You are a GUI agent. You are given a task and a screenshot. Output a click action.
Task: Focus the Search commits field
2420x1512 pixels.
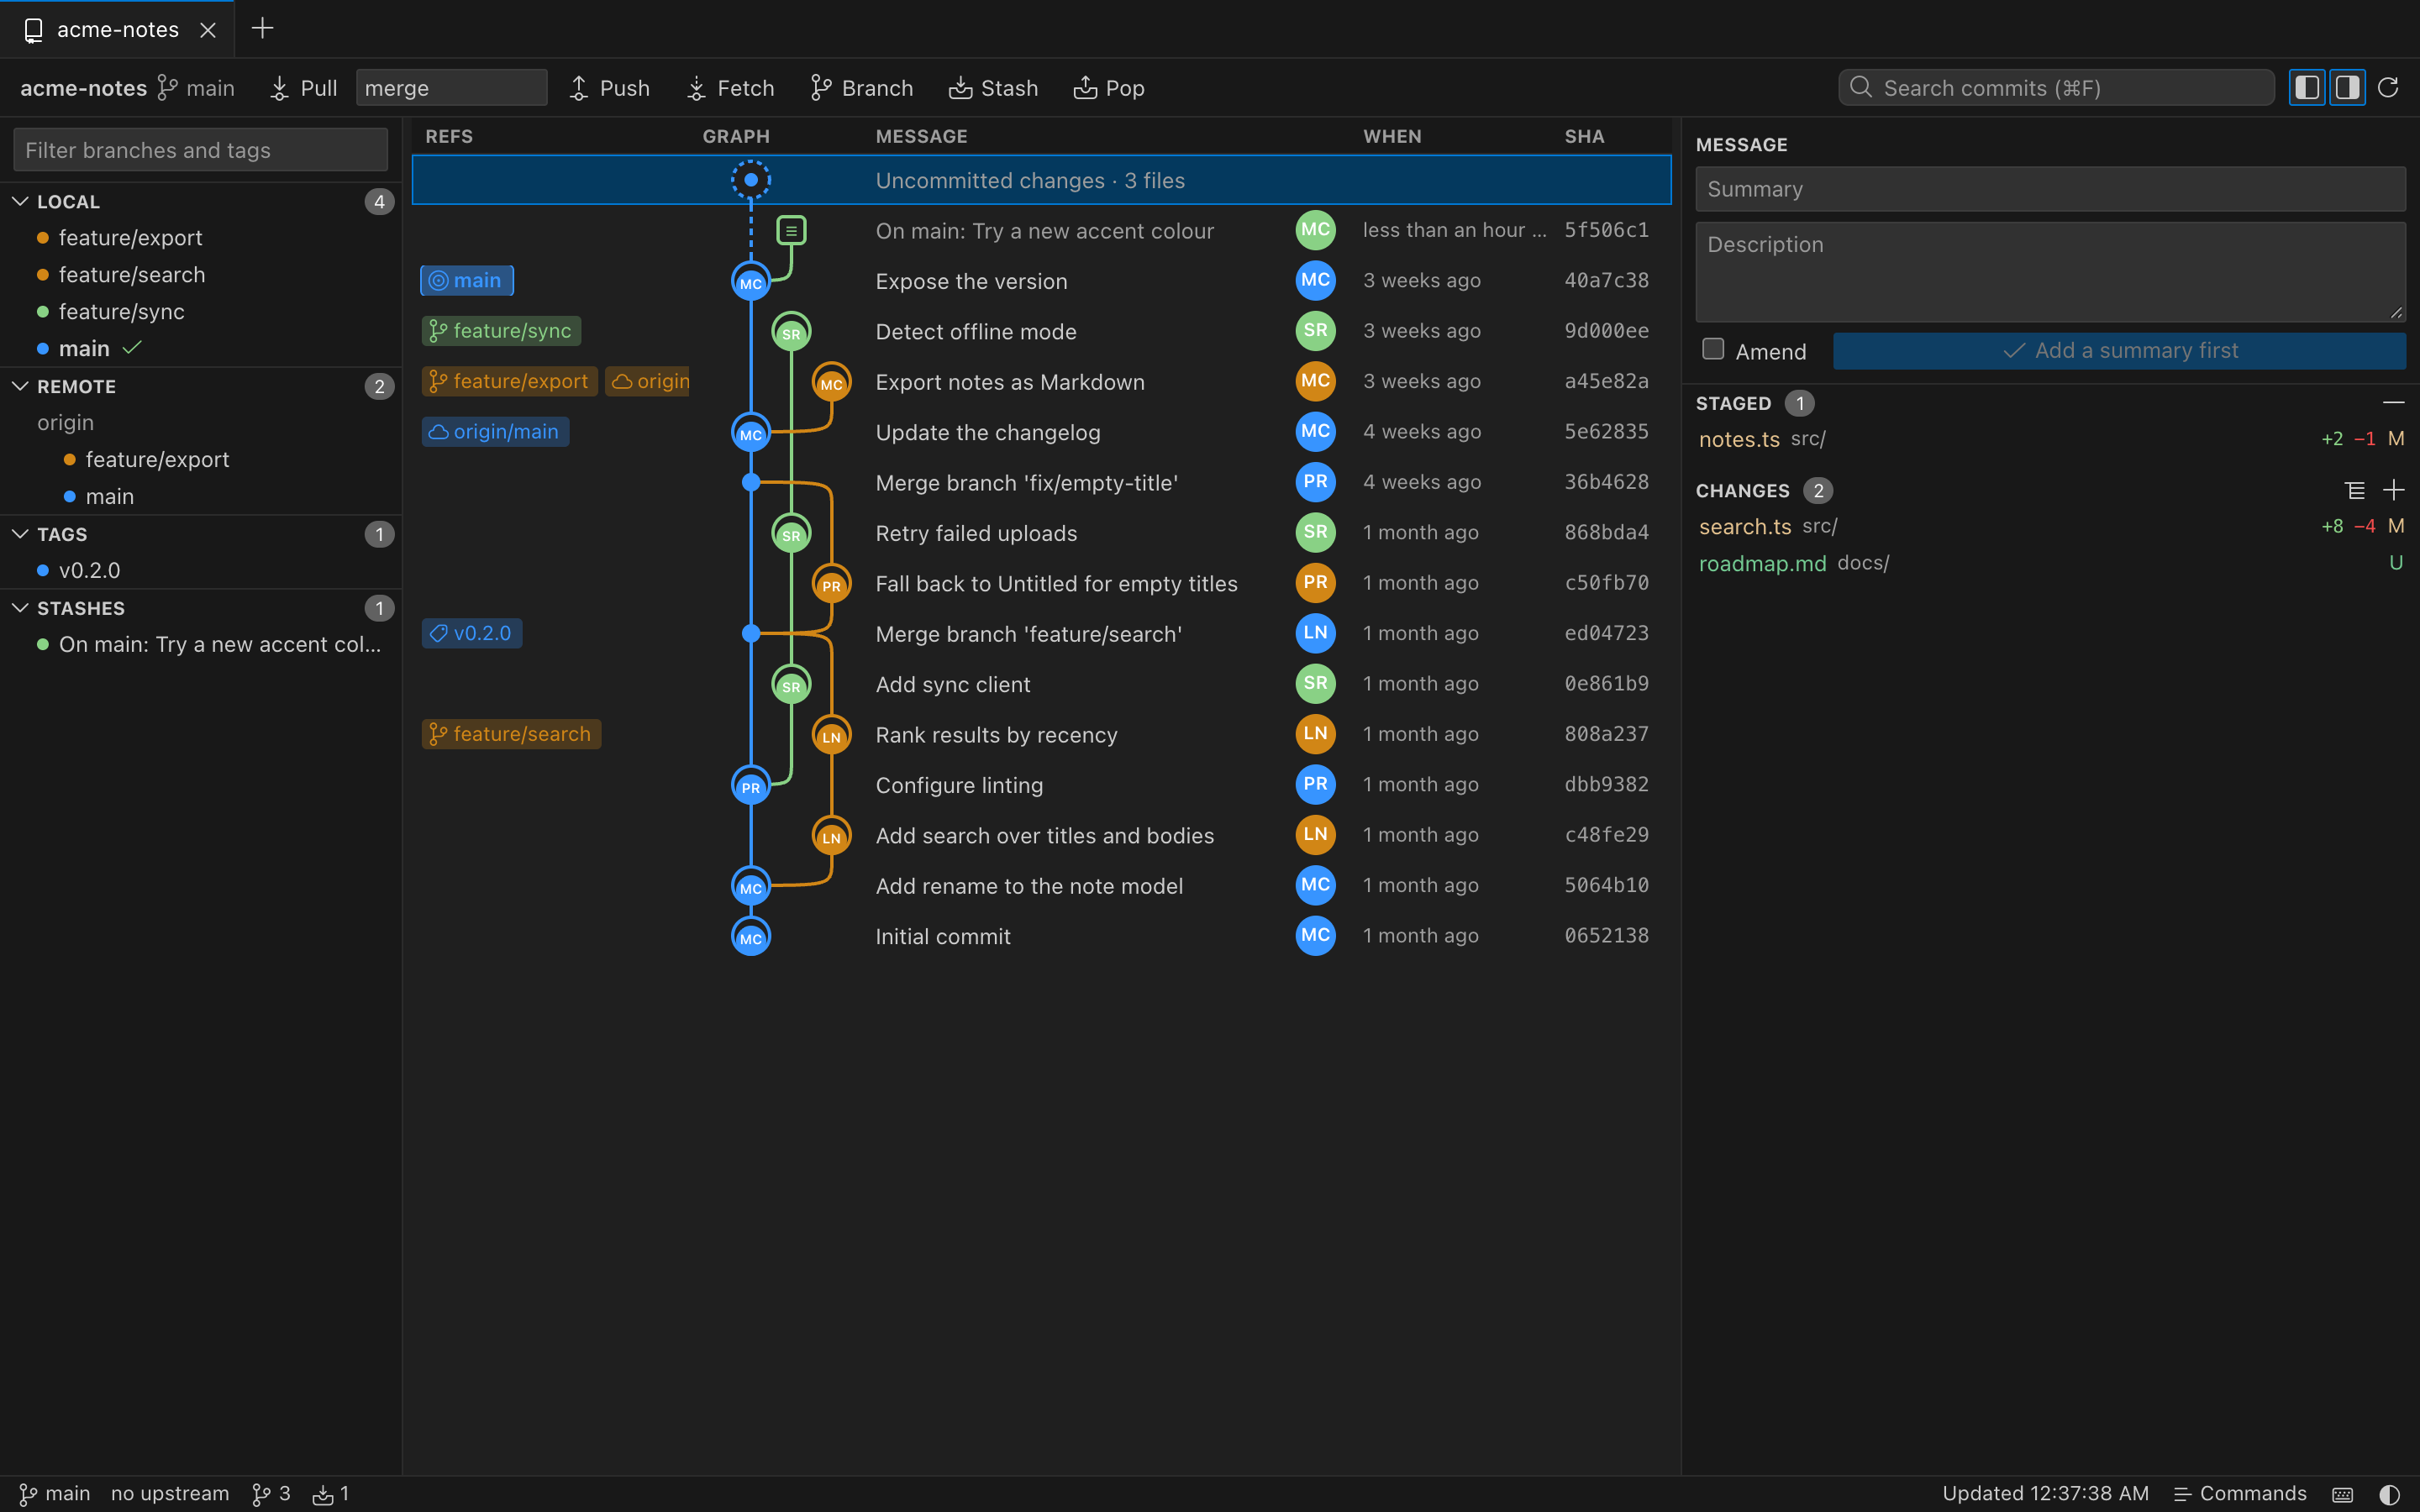click(2056, 88)
